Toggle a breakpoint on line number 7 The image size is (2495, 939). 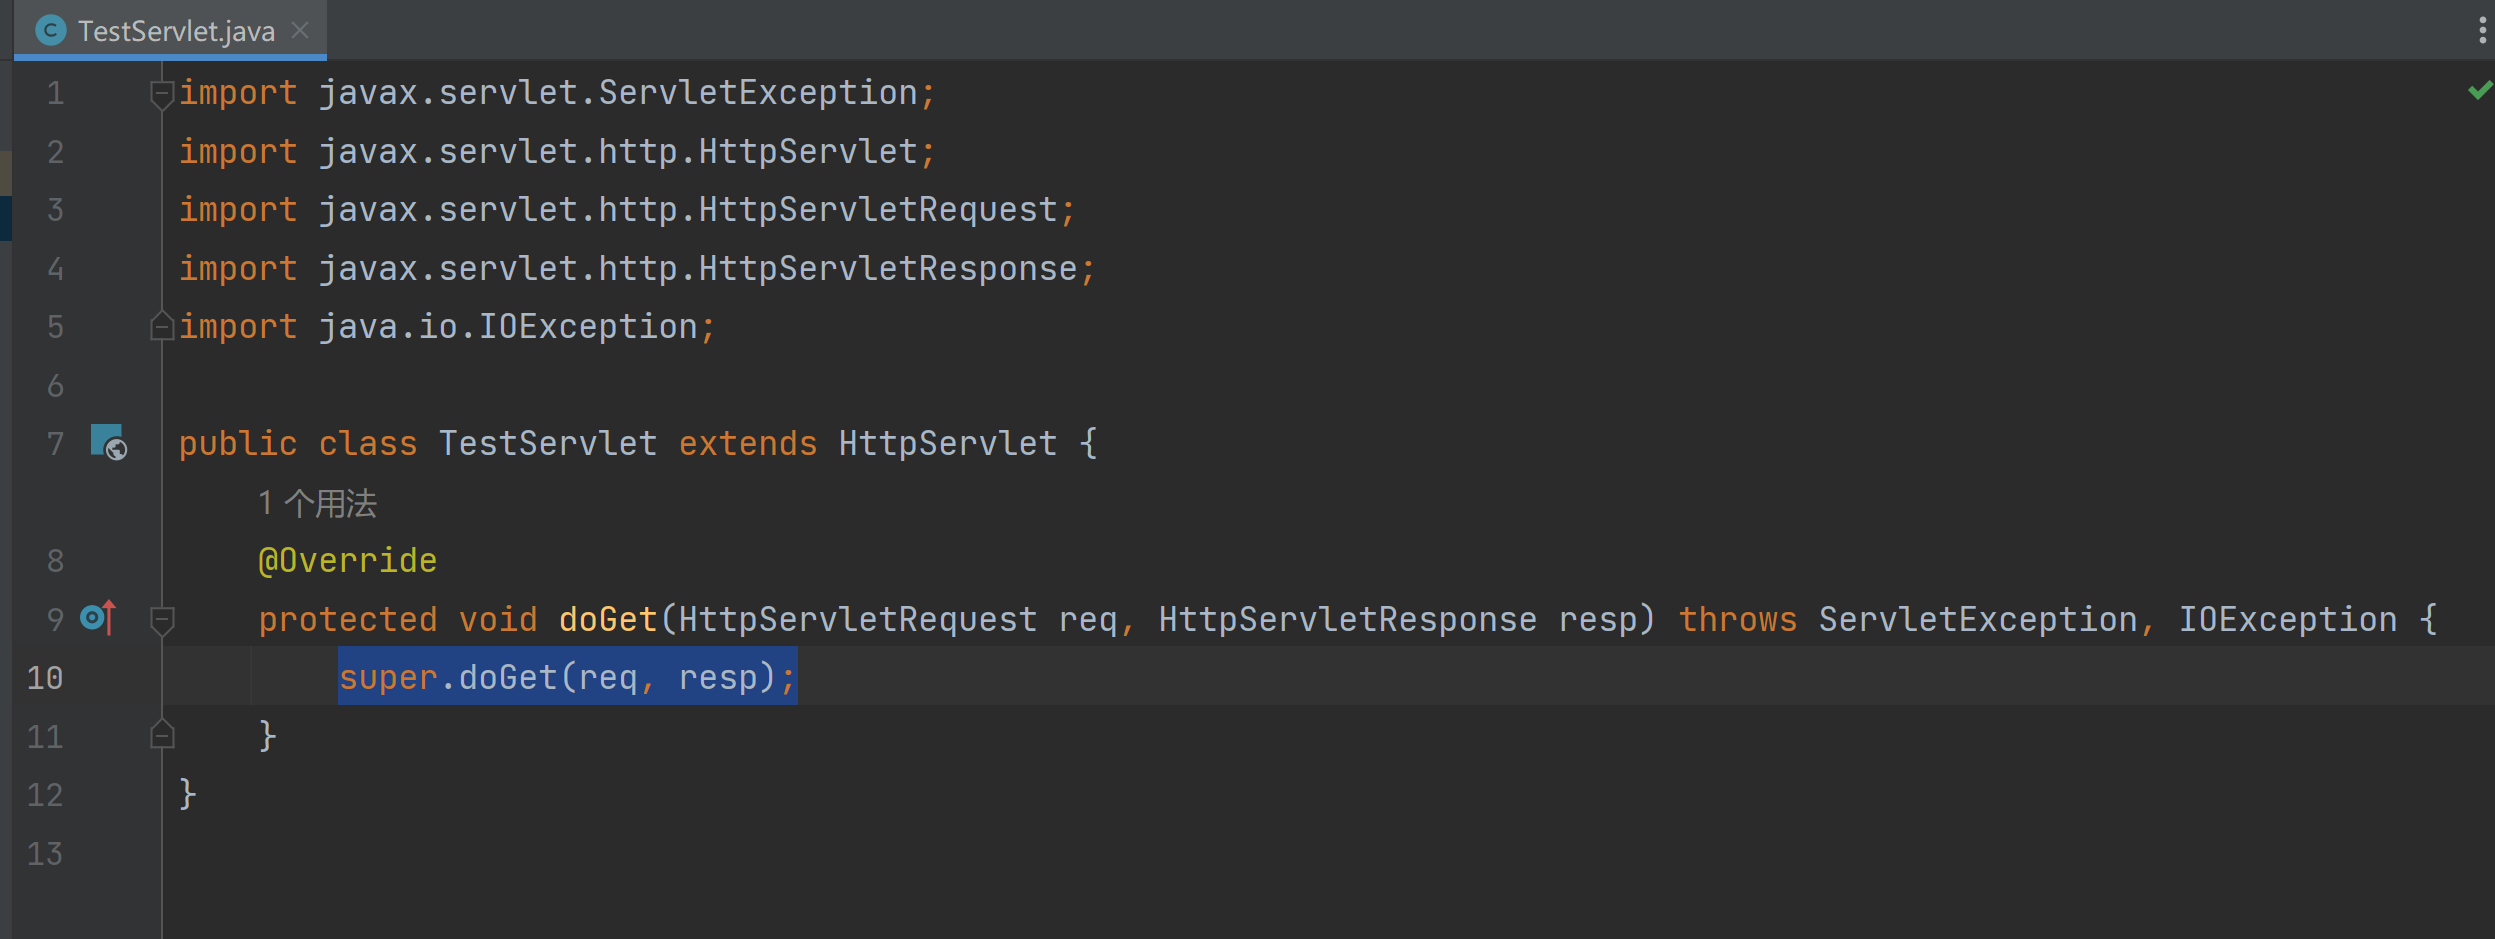(55, 443)
